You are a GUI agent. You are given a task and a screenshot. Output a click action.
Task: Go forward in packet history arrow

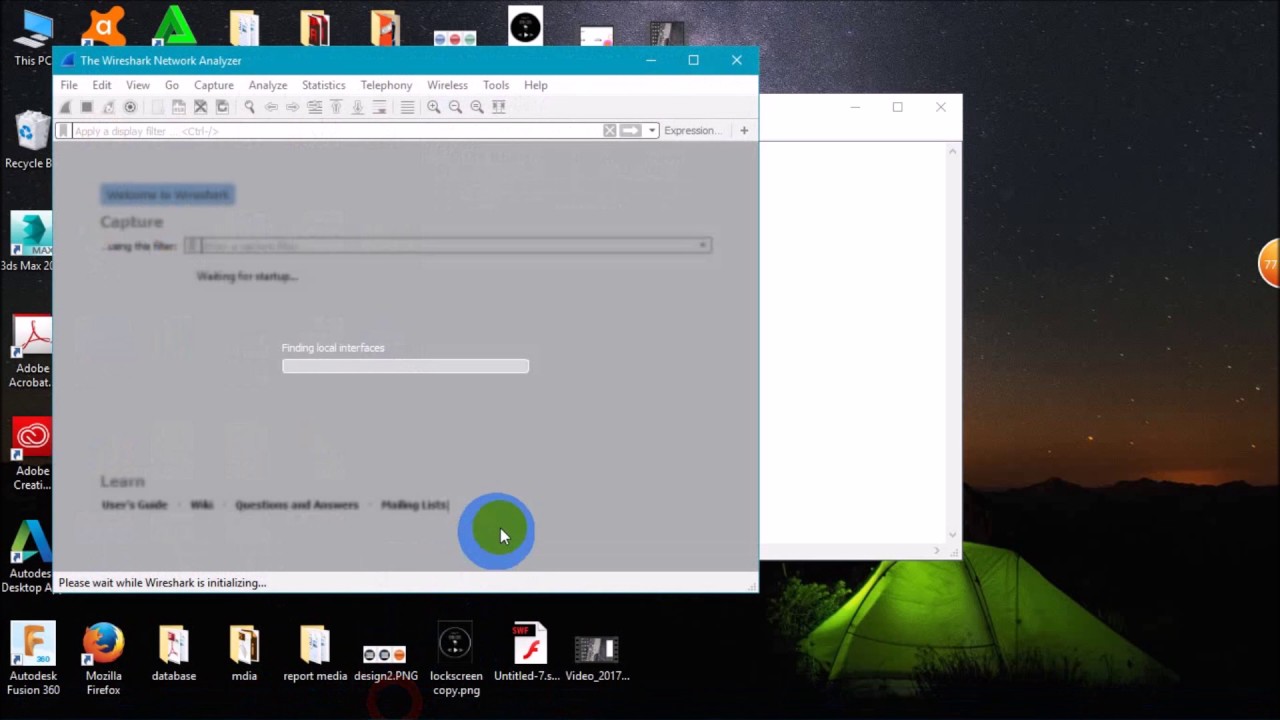pyautogui.click(x=293, y=107)
